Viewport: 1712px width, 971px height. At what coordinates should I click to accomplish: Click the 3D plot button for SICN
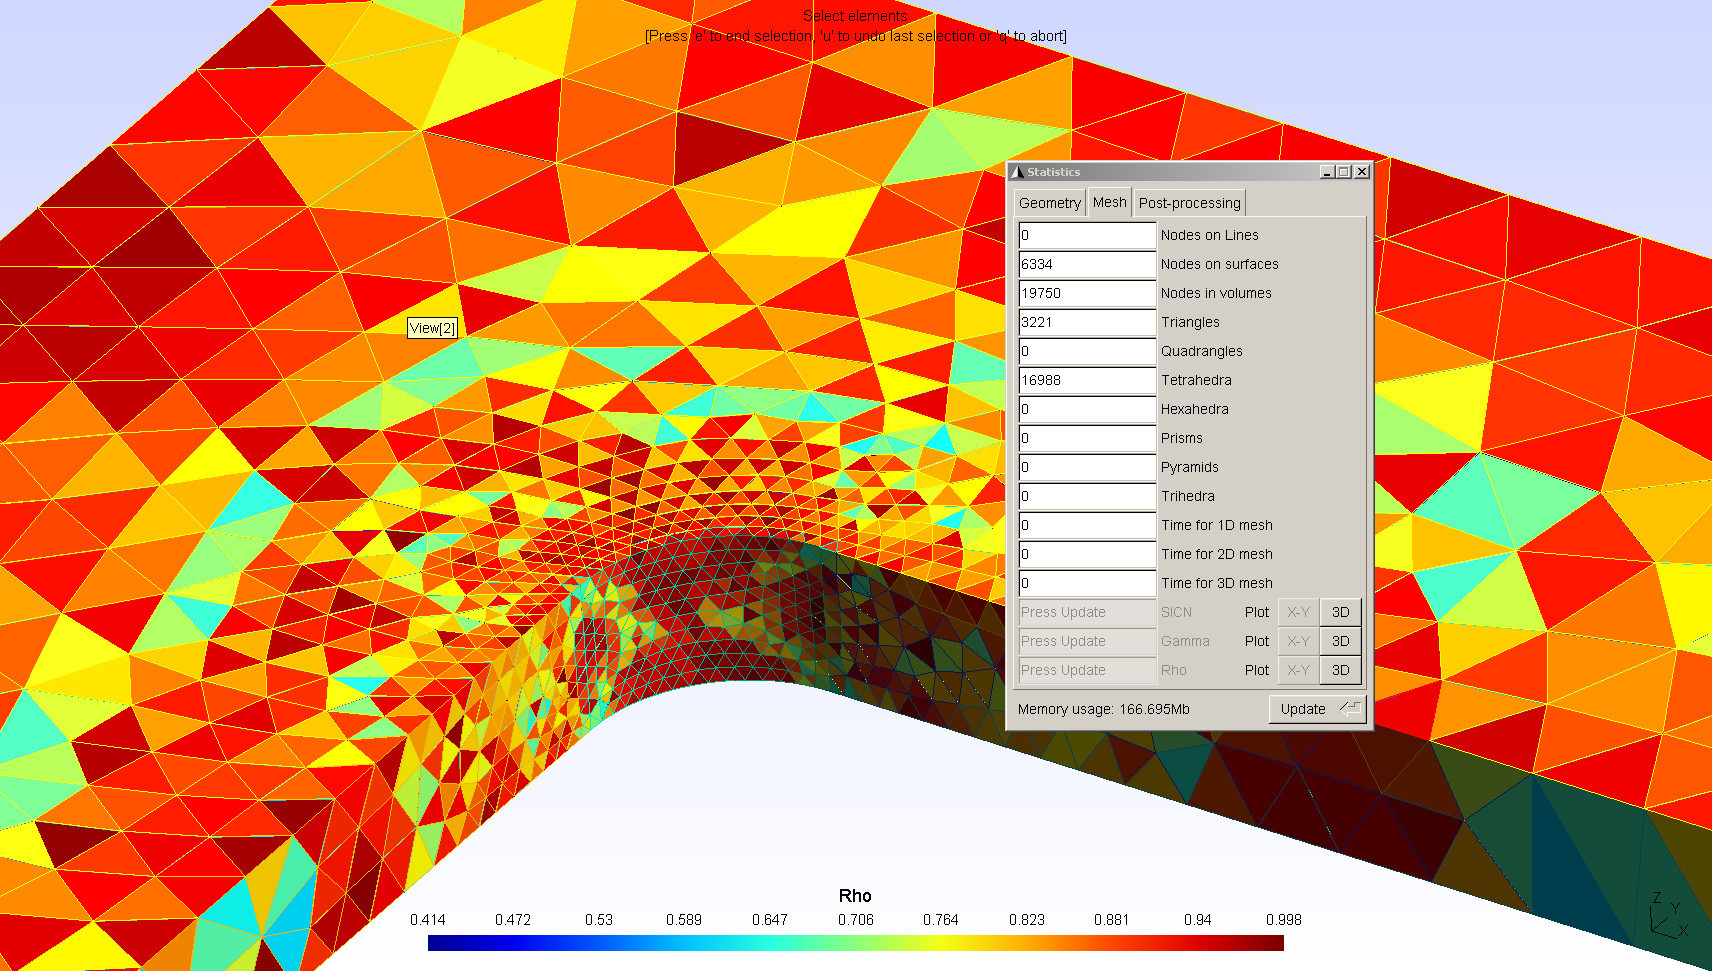(x=1340, y=612)
